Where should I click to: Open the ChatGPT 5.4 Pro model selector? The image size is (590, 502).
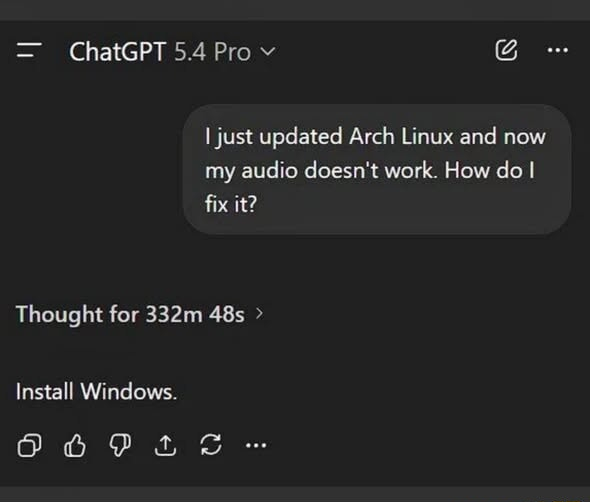[172, 52]
